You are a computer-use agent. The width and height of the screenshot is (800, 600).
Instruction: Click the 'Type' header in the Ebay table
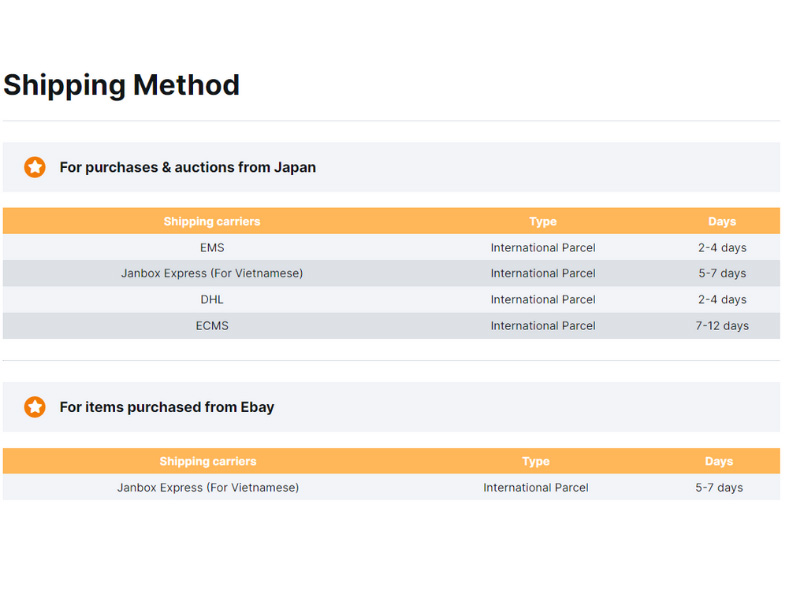pyautogui.click(x=536, y=461)
